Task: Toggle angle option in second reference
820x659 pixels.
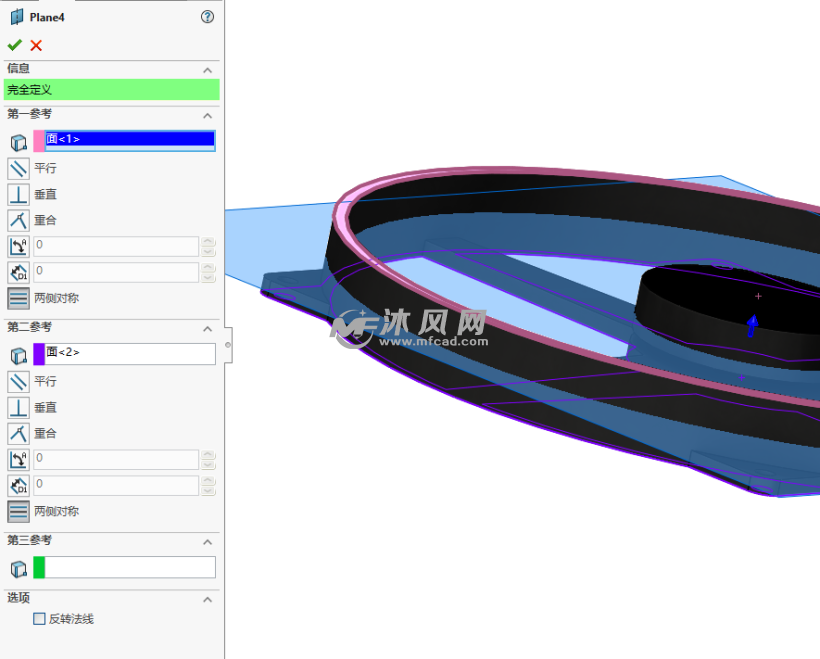Action: 18,460
